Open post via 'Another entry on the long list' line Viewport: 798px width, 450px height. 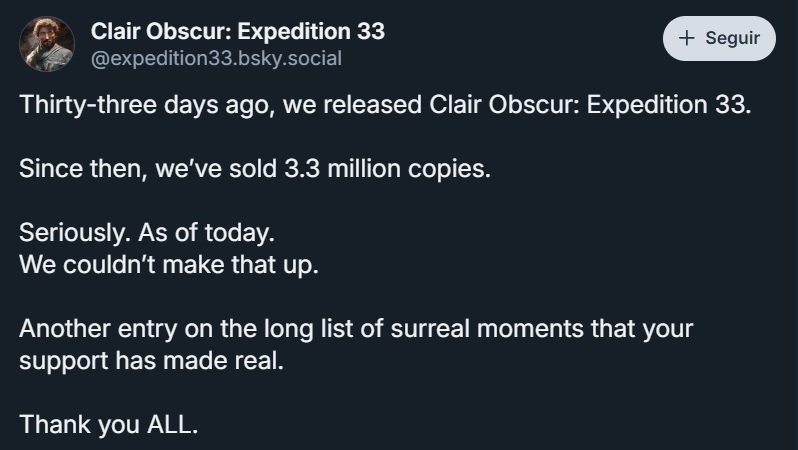[356, 329]
